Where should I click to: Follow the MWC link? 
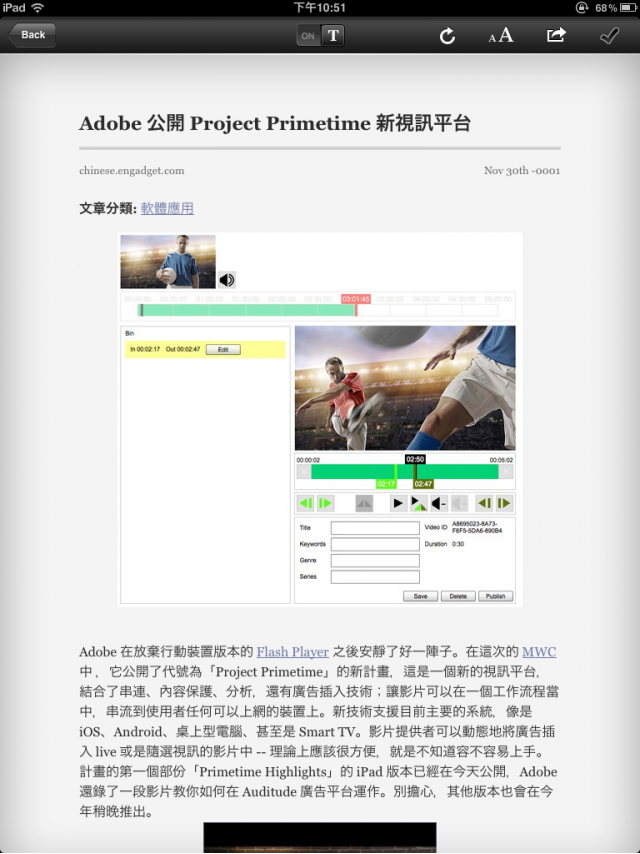[539, 651]
